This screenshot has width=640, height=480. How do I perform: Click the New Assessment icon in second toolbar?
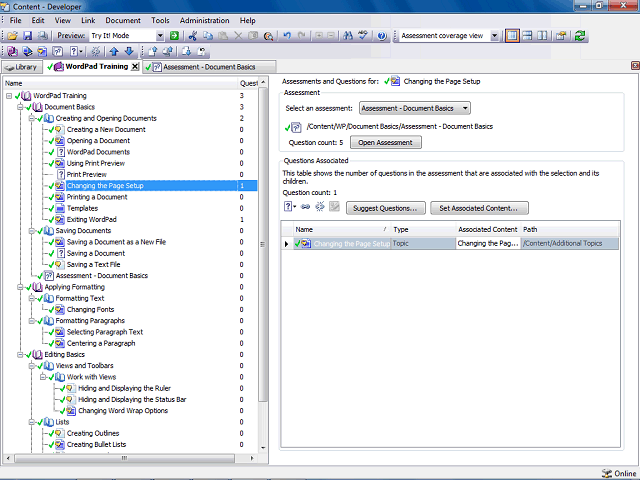point(58,51)
